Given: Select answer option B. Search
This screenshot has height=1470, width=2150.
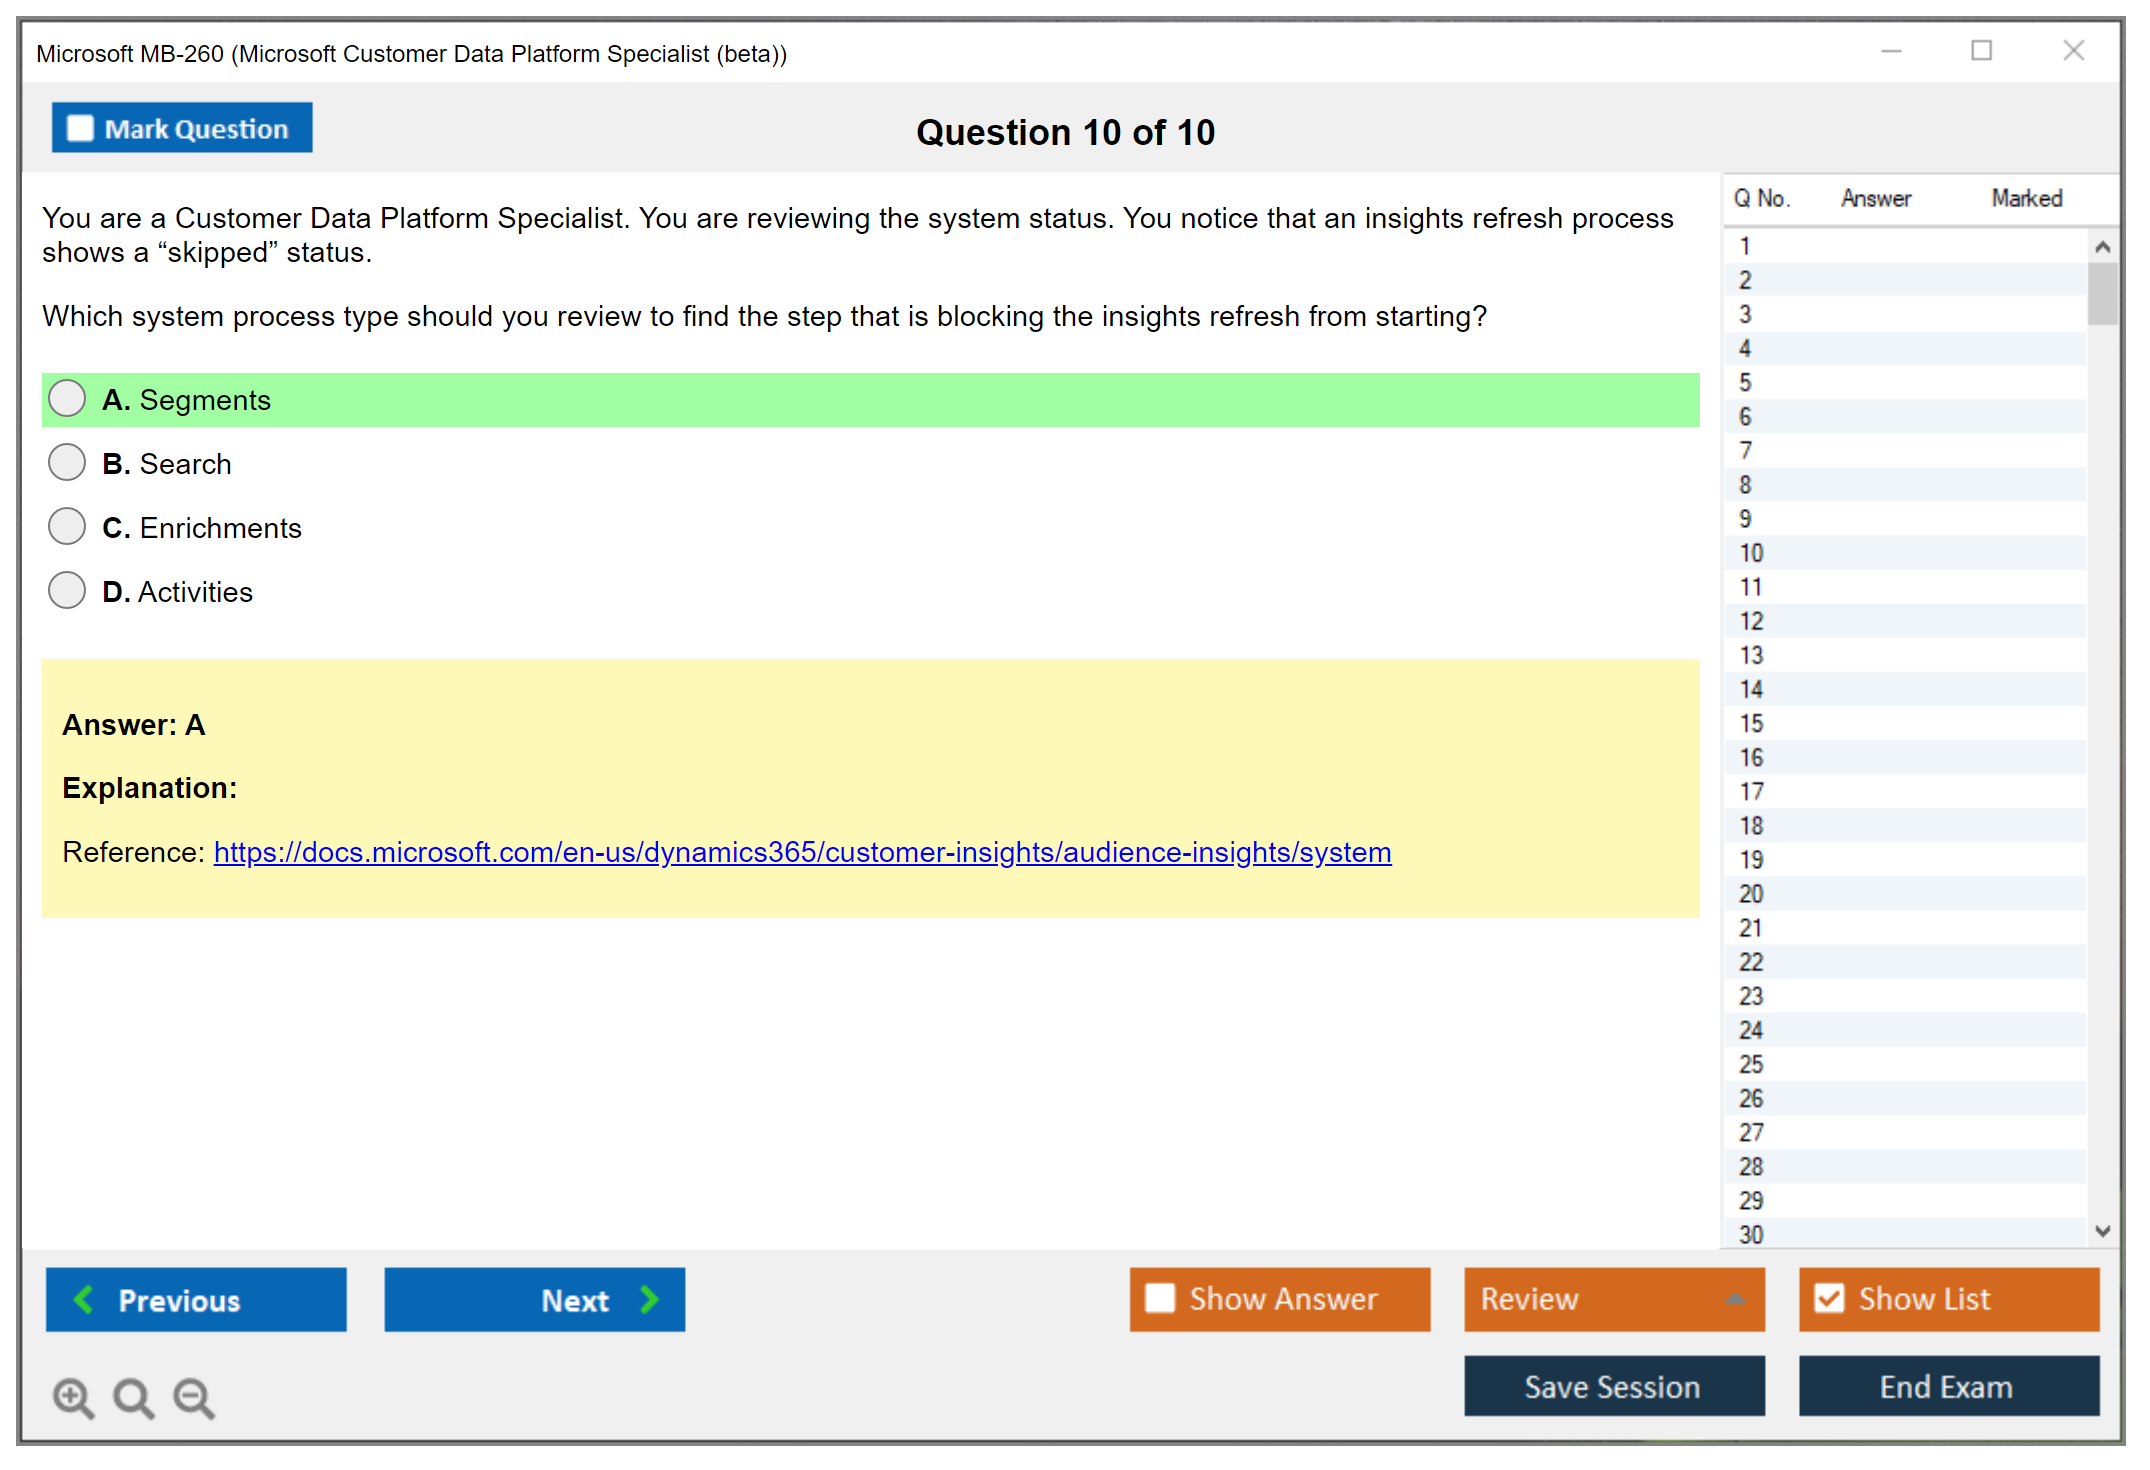Looking at the screenshot, I should click(67, 463).
